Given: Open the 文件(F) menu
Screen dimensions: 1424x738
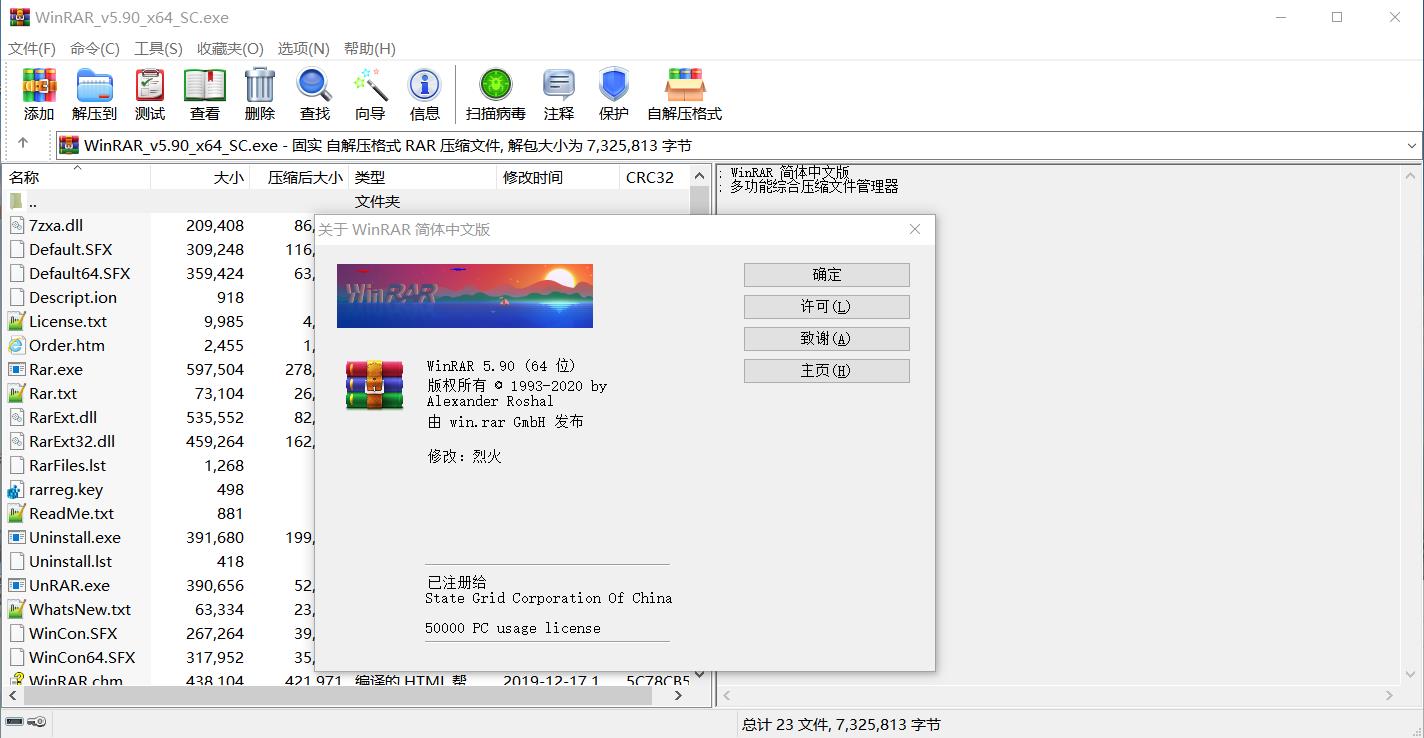Looking at the screenshot, I should tap(32, 48).
